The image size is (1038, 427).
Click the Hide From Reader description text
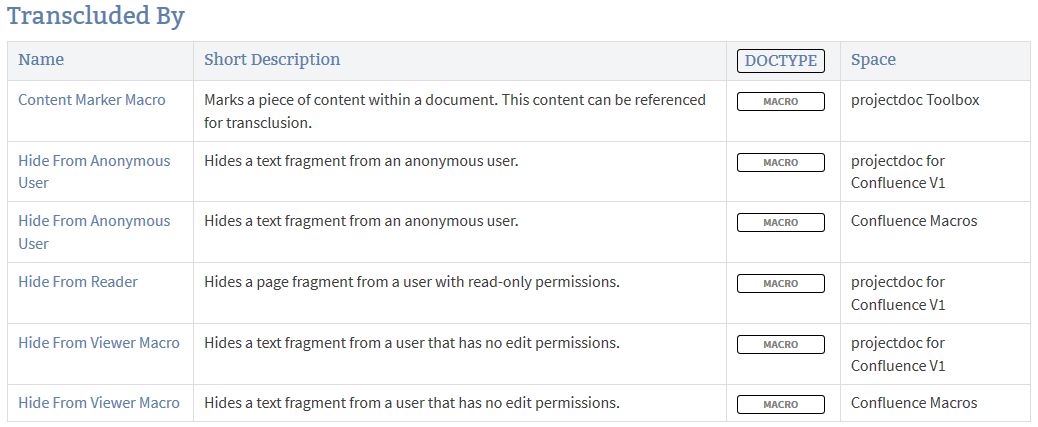412,282
